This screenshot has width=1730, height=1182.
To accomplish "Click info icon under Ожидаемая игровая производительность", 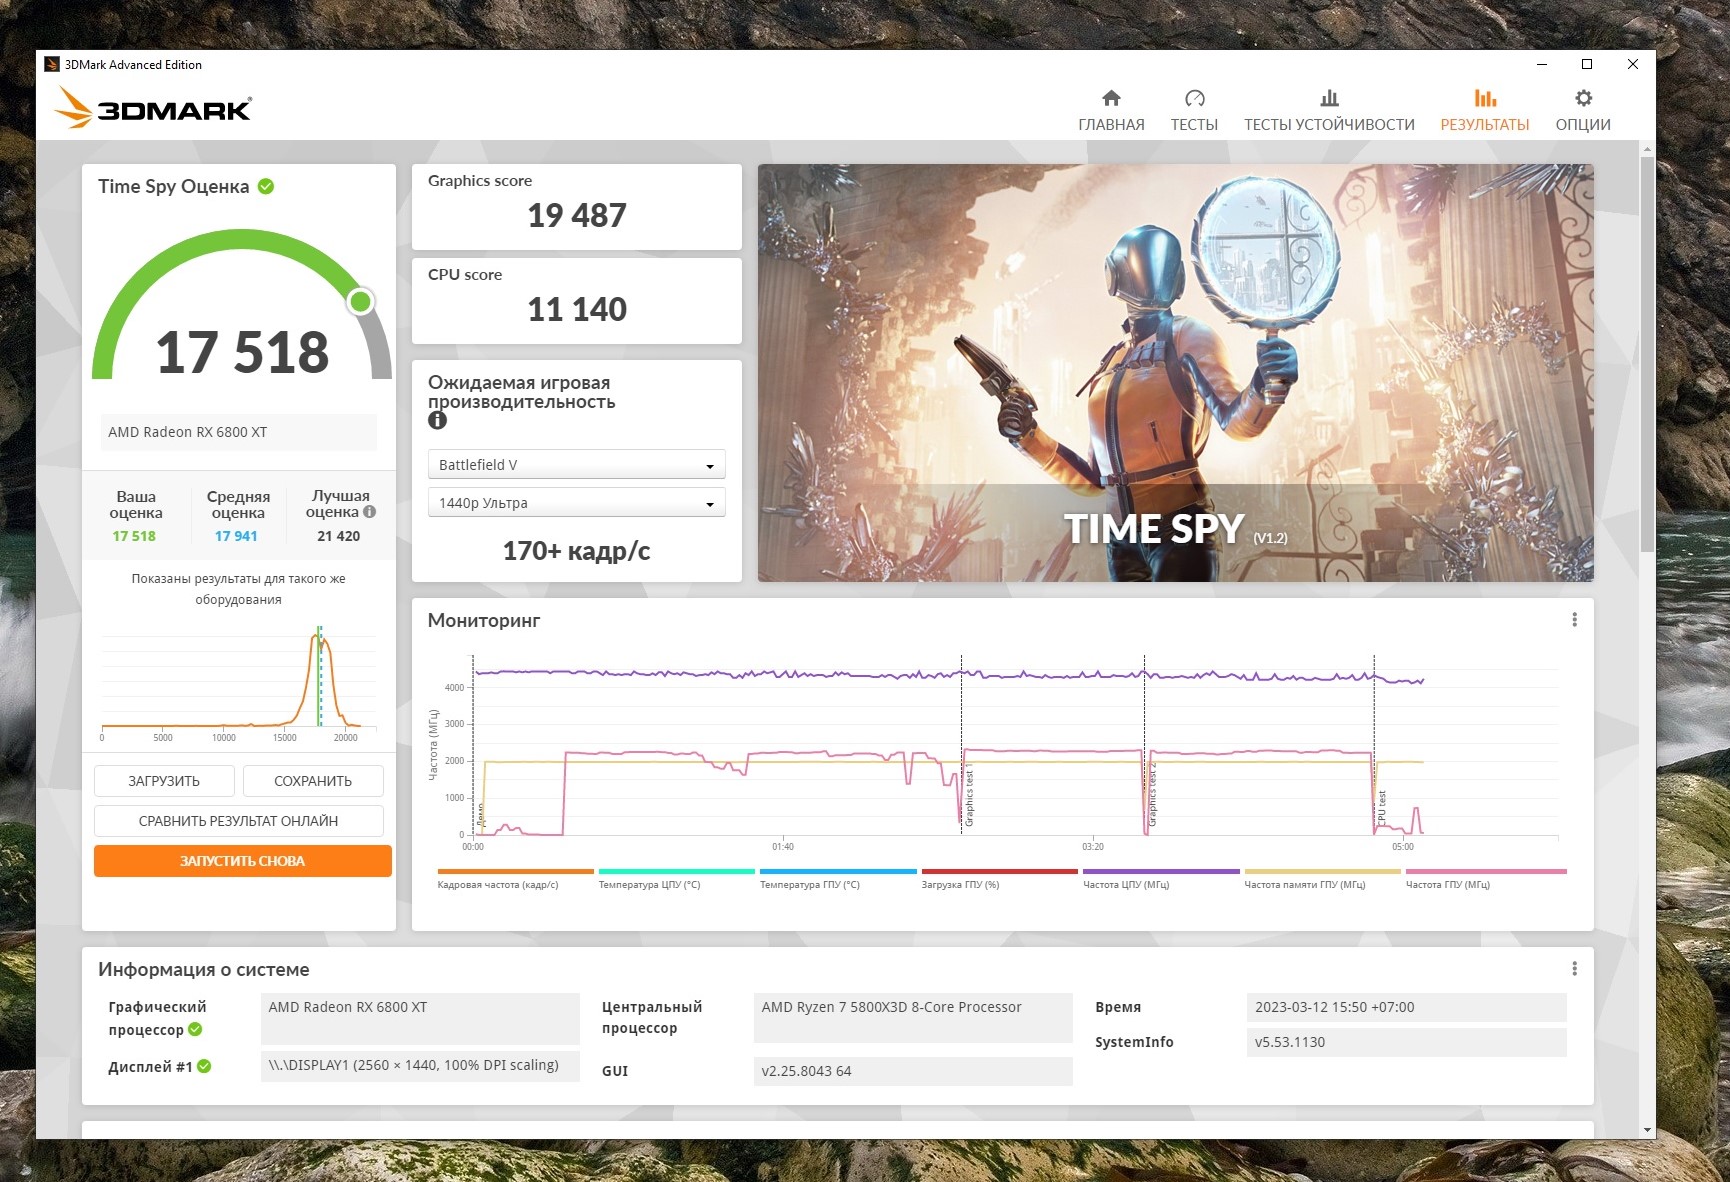I will (437, 421).
